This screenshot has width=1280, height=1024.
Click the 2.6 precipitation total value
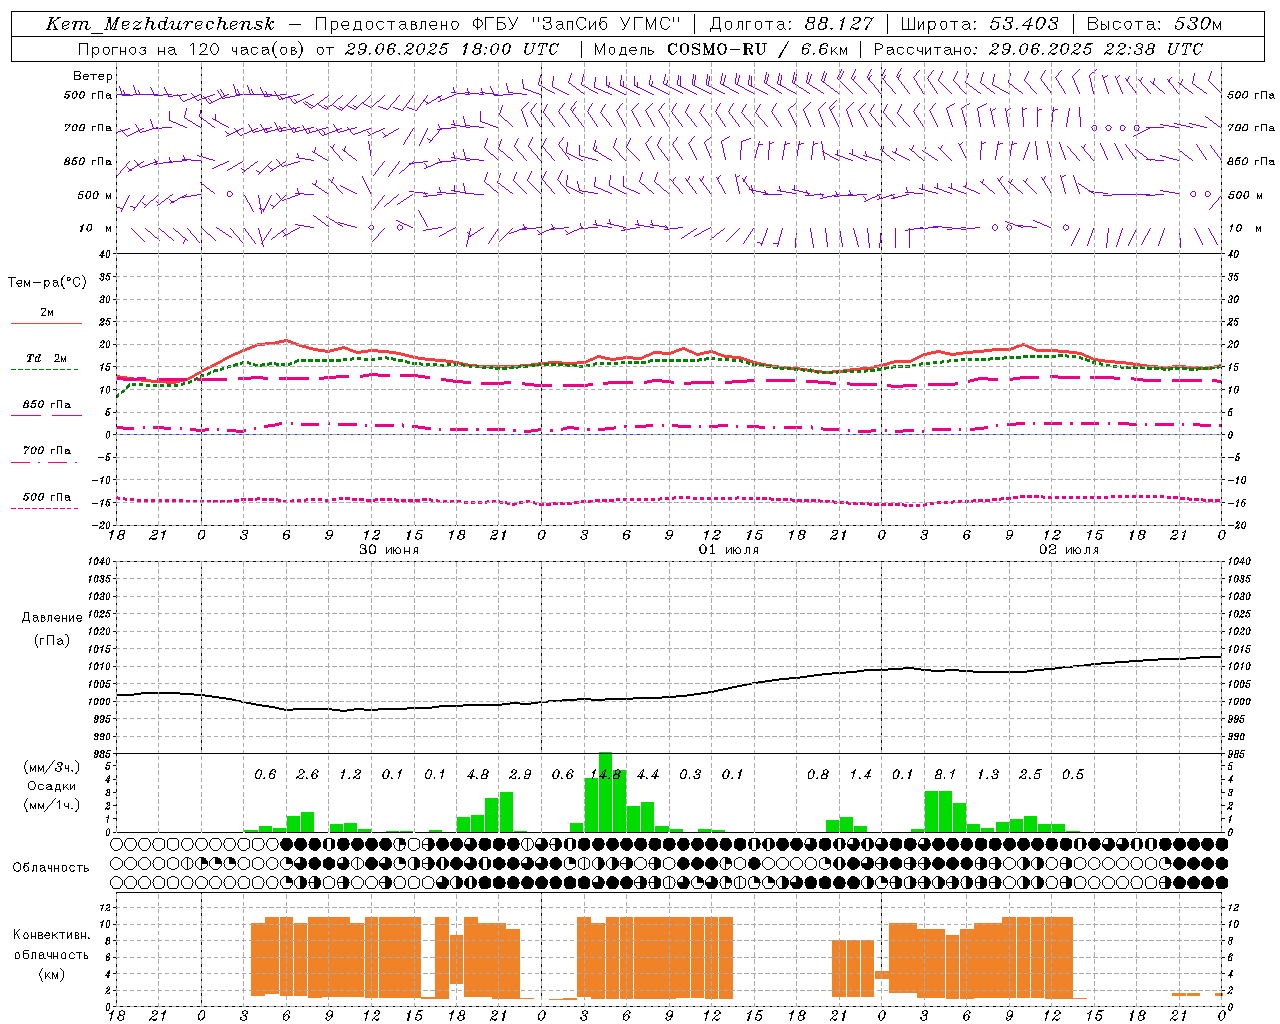307,775
